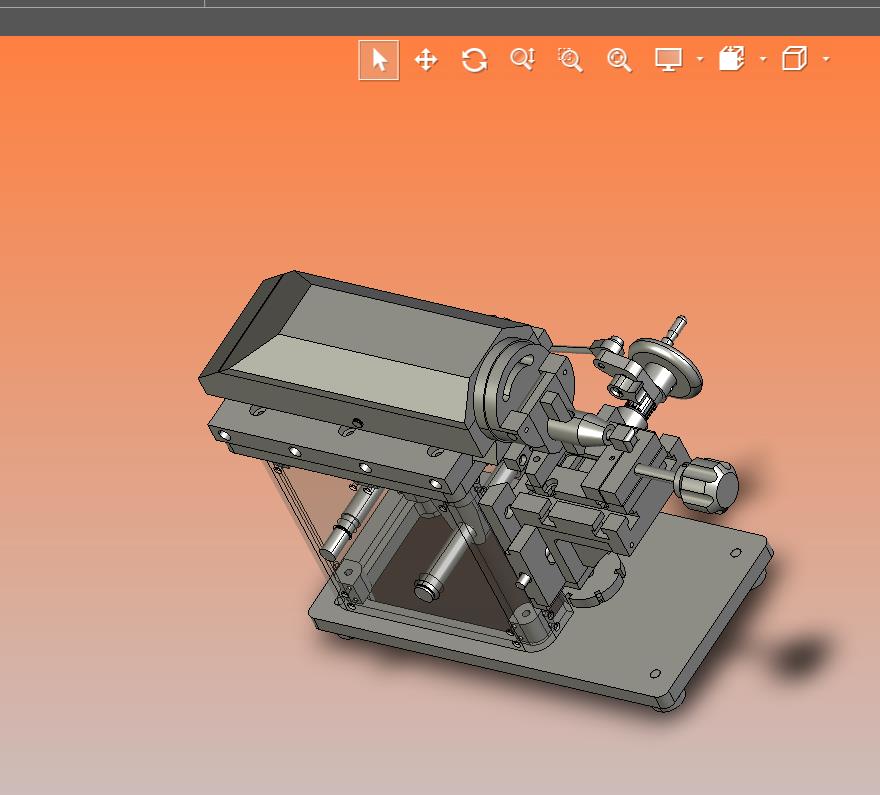Click the small crank handle atop the handwheel
Screen dimensions: 880x795
coord(678,325)
